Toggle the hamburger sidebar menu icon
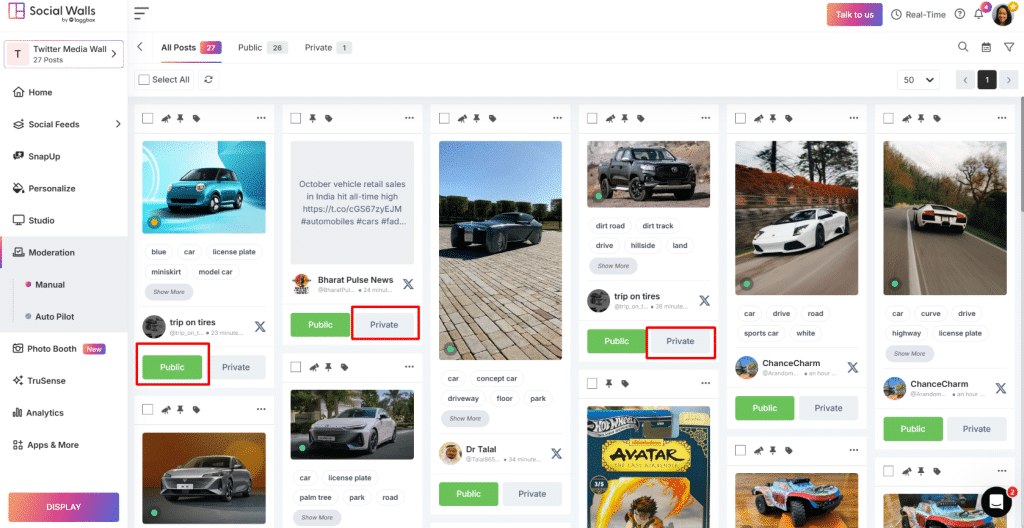The image size is (1024, 528). coord(141,14)
